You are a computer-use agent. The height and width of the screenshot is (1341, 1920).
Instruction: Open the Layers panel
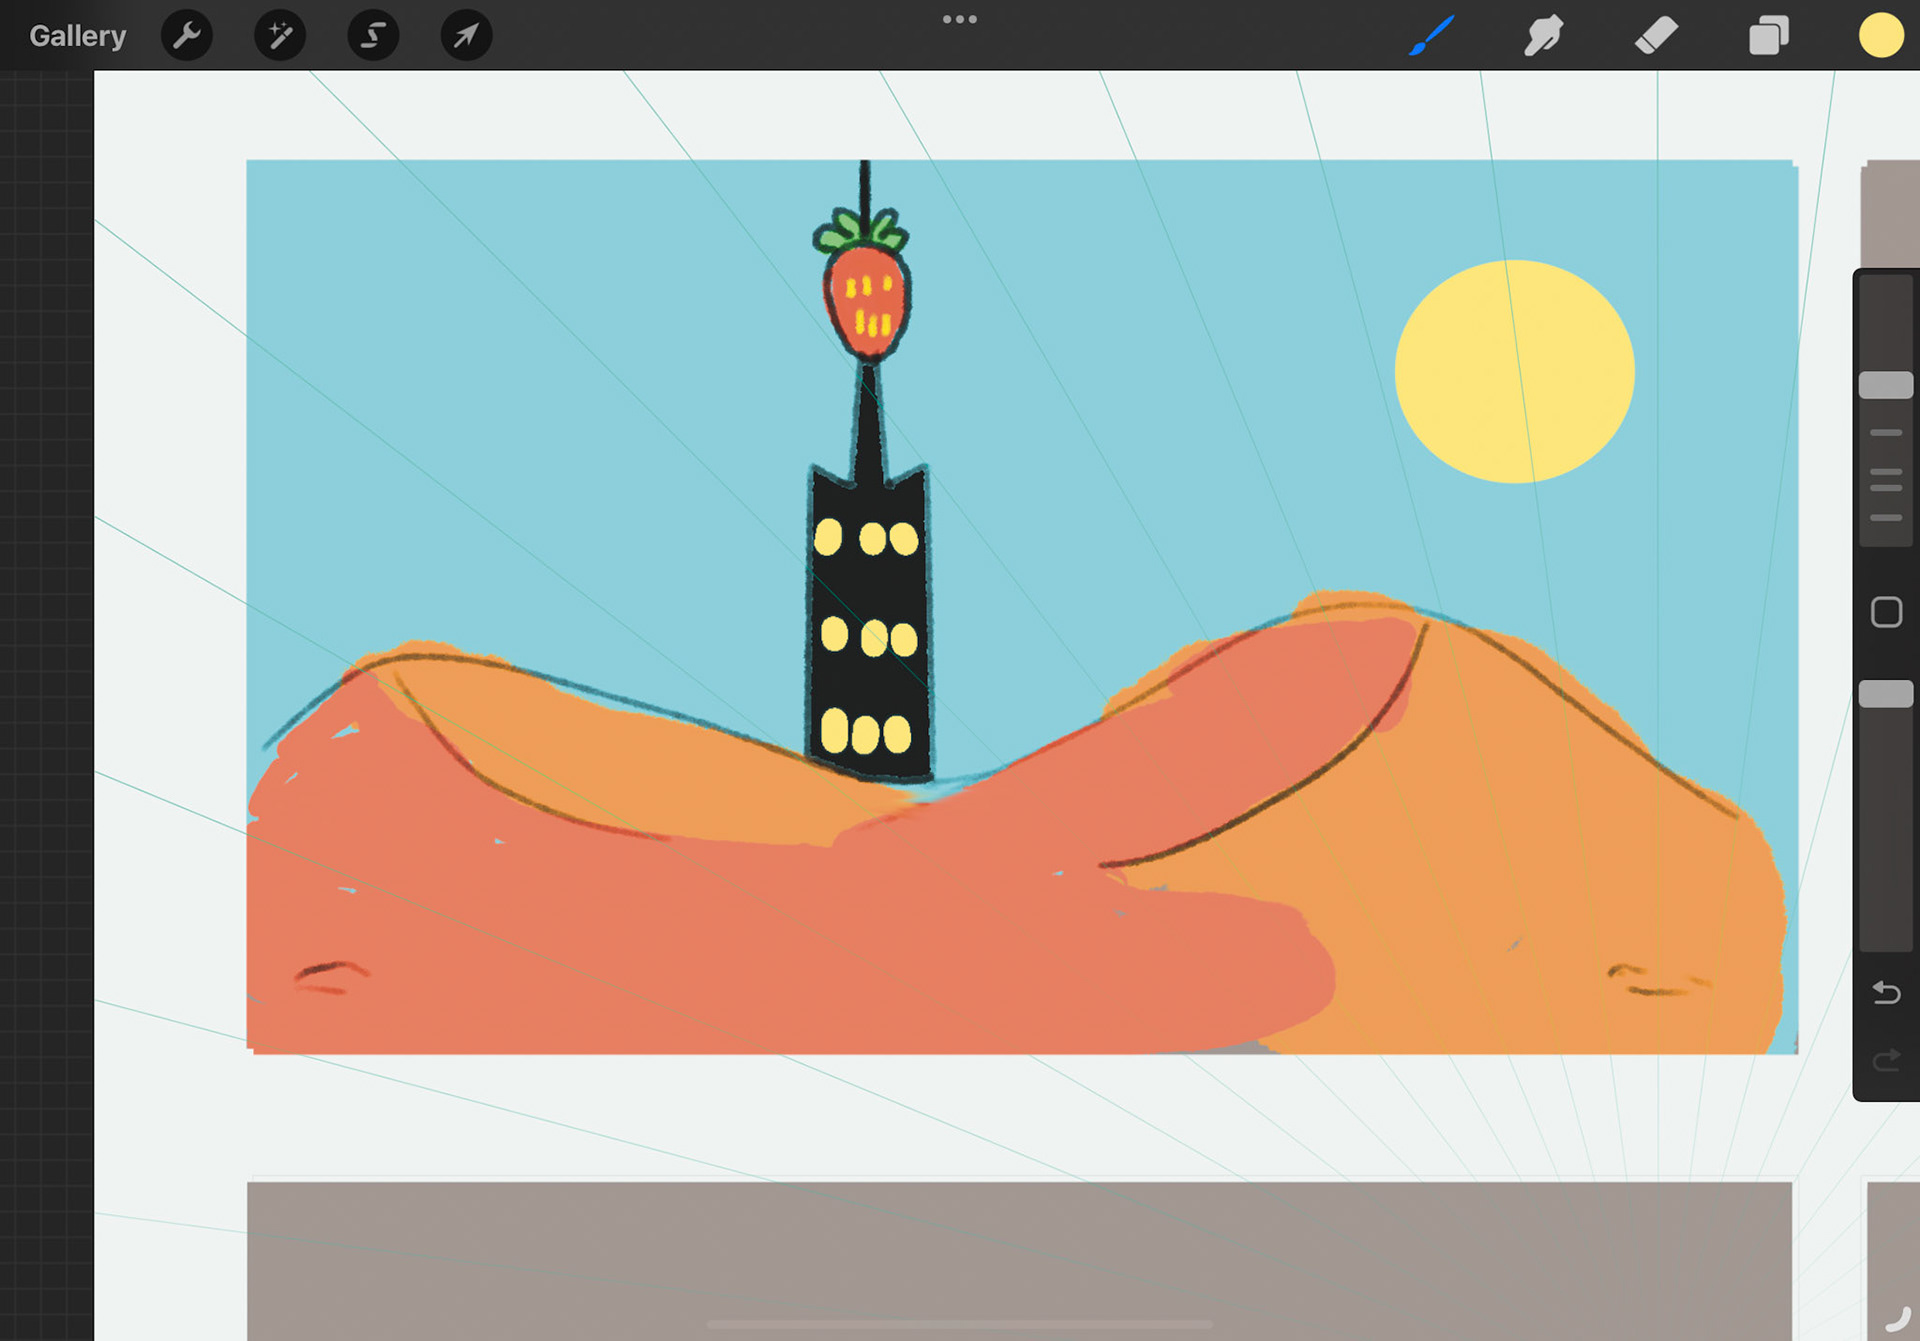1768,36
